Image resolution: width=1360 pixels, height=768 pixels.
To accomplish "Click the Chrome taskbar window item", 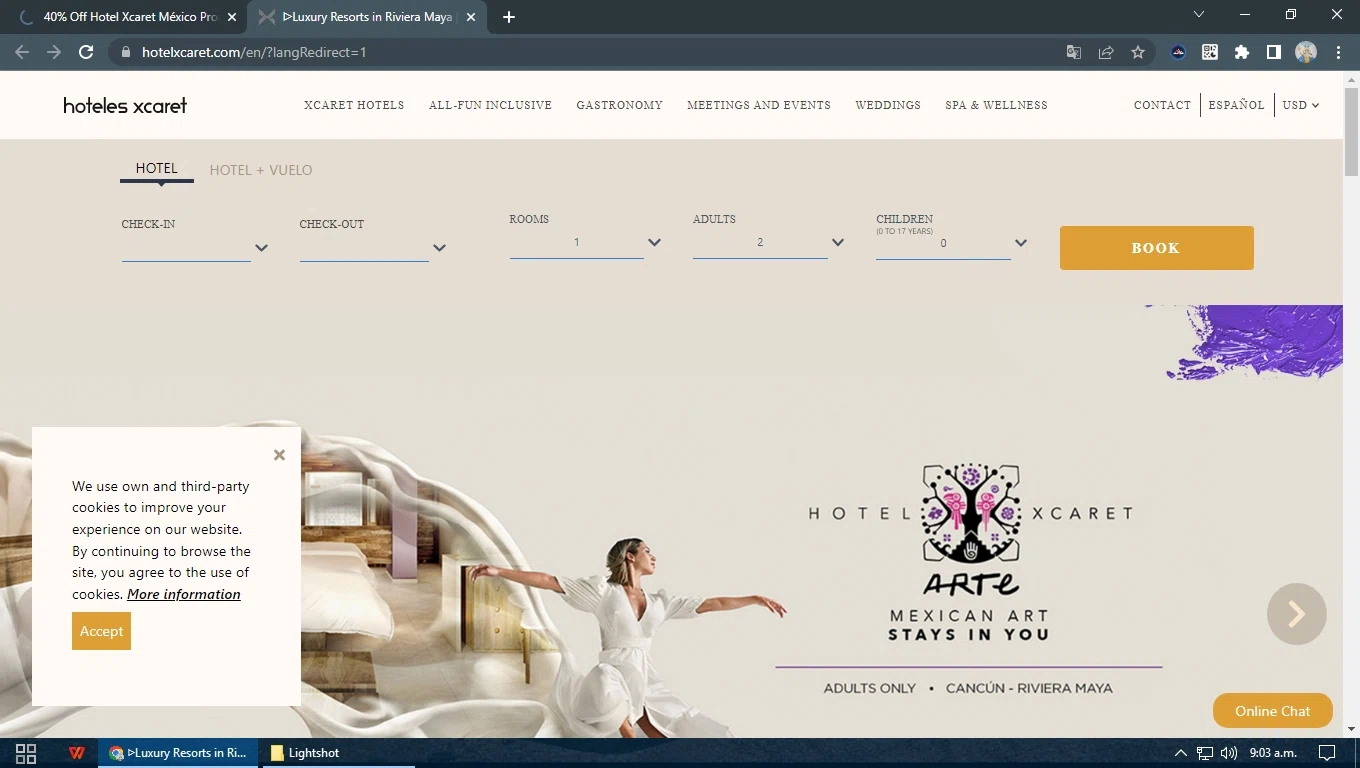I will (178, 753).
